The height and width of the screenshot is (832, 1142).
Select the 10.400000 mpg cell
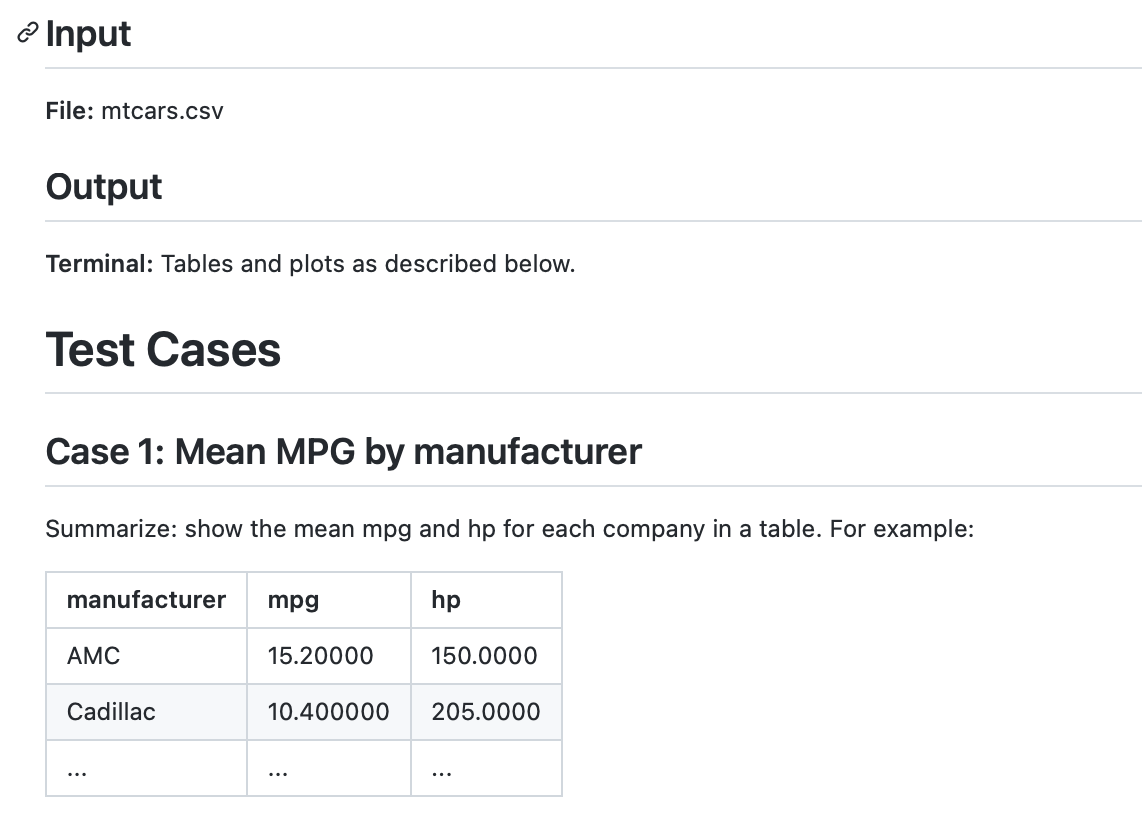click(328, 712)
